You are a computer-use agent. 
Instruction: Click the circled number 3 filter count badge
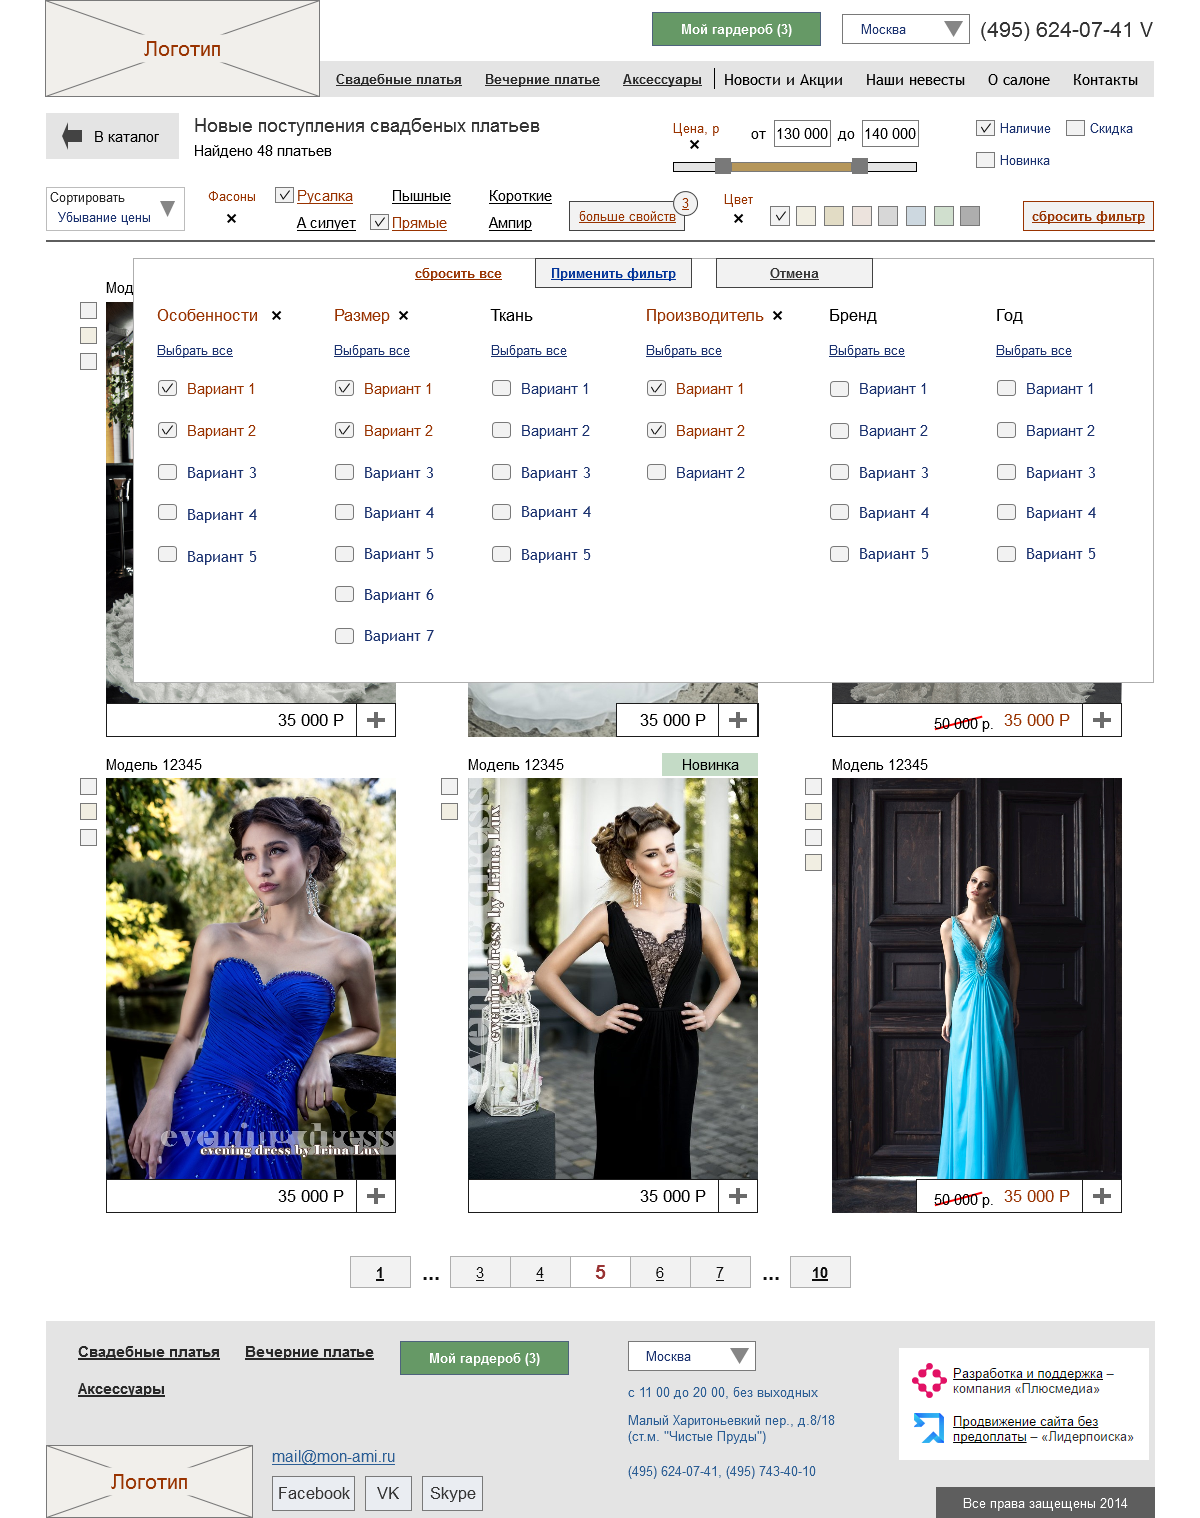click(x=685, y=203)
